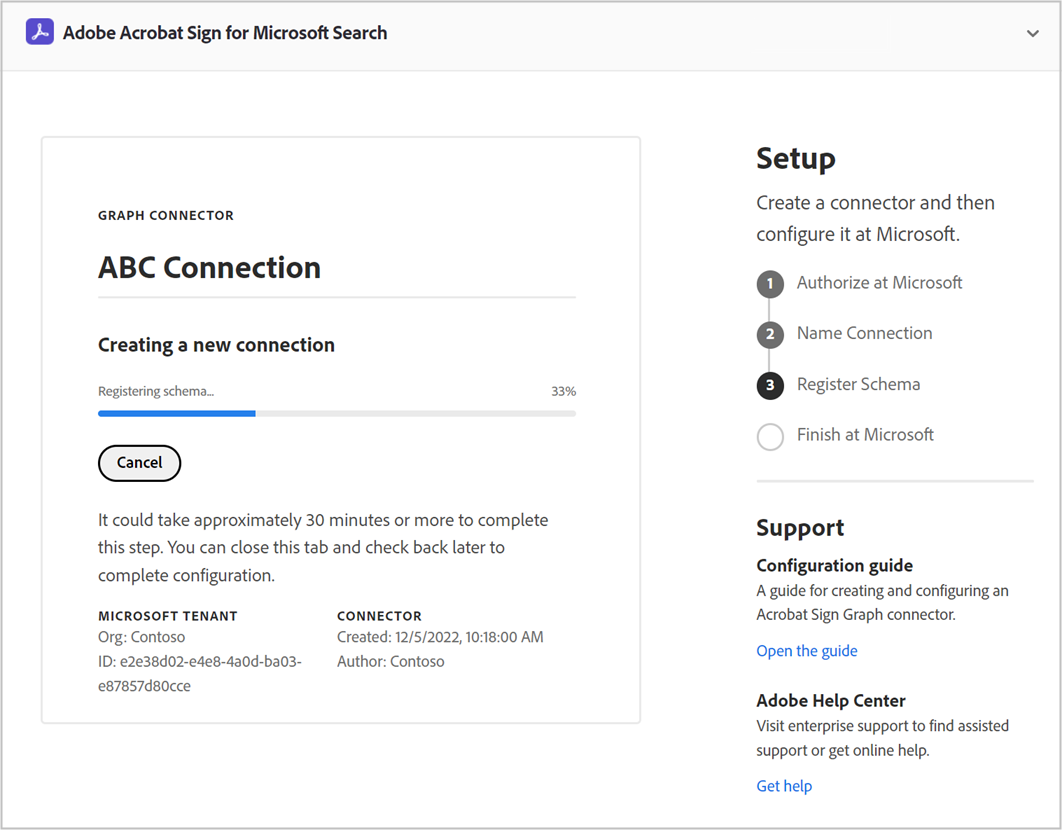The height and width of the screenshot is (830, 1062).
Task: Select the Adobe Help Center section
Action: click(x=832, y=700)
